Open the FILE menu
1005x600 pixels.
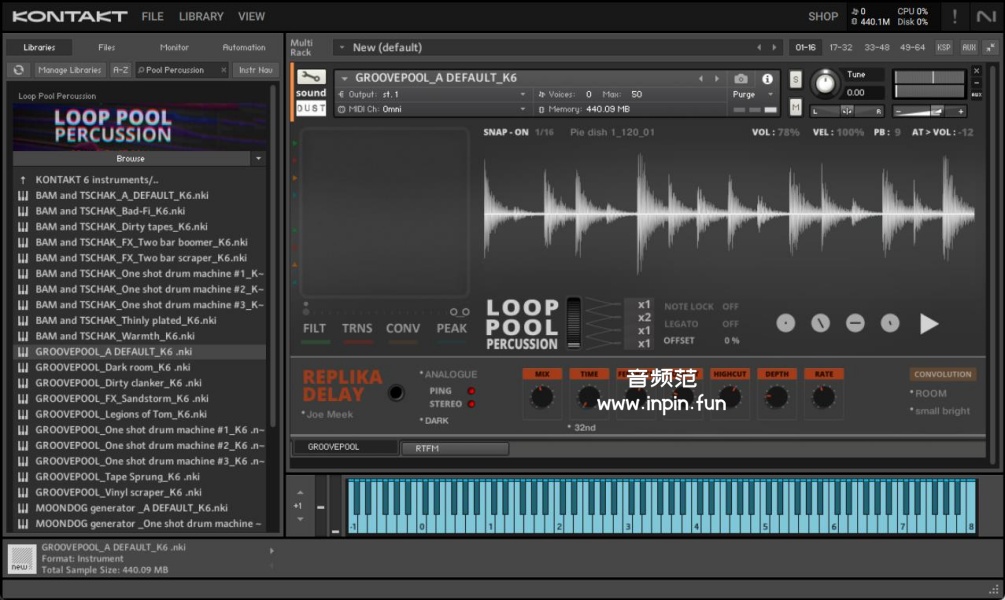click(152, 16)
